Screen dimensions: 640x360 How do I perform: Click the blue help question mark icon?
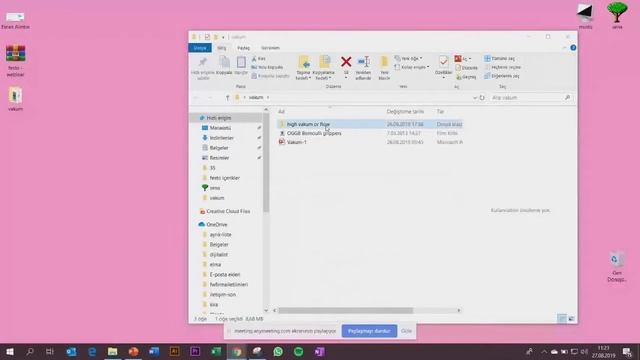[x=573, y=48]
